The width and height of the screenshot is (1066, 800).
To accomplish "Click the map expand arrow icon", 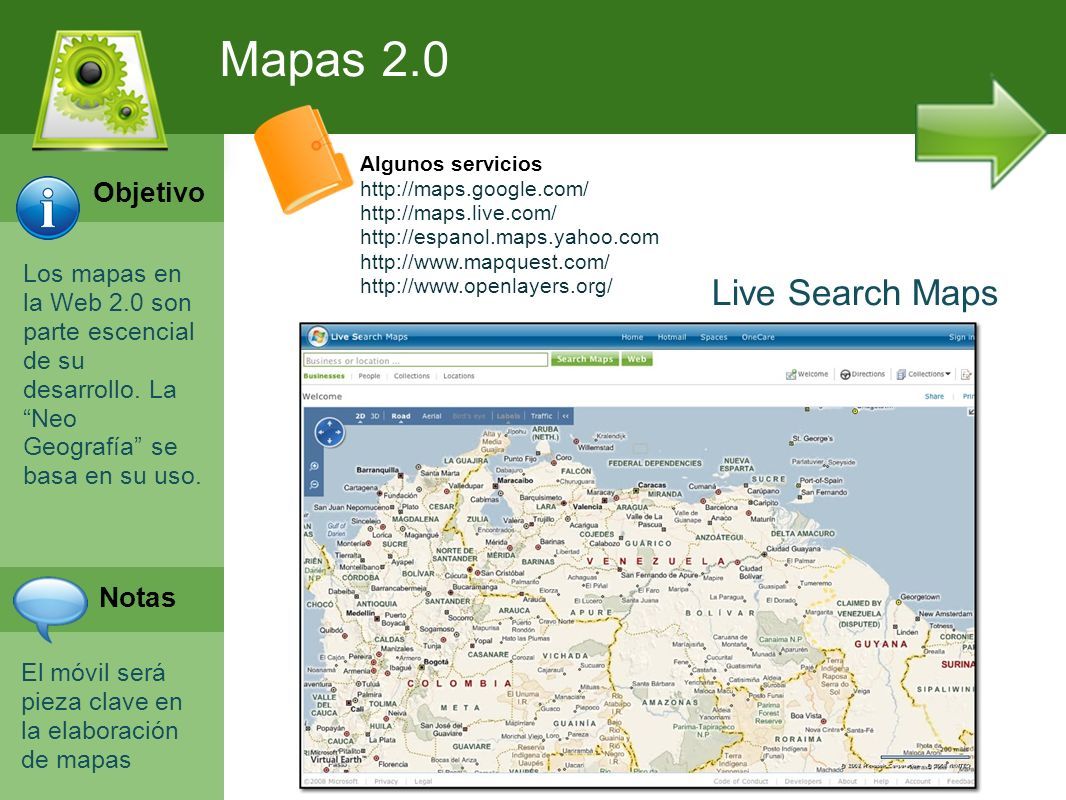I will pyautogui.click(x=971, y=412).
